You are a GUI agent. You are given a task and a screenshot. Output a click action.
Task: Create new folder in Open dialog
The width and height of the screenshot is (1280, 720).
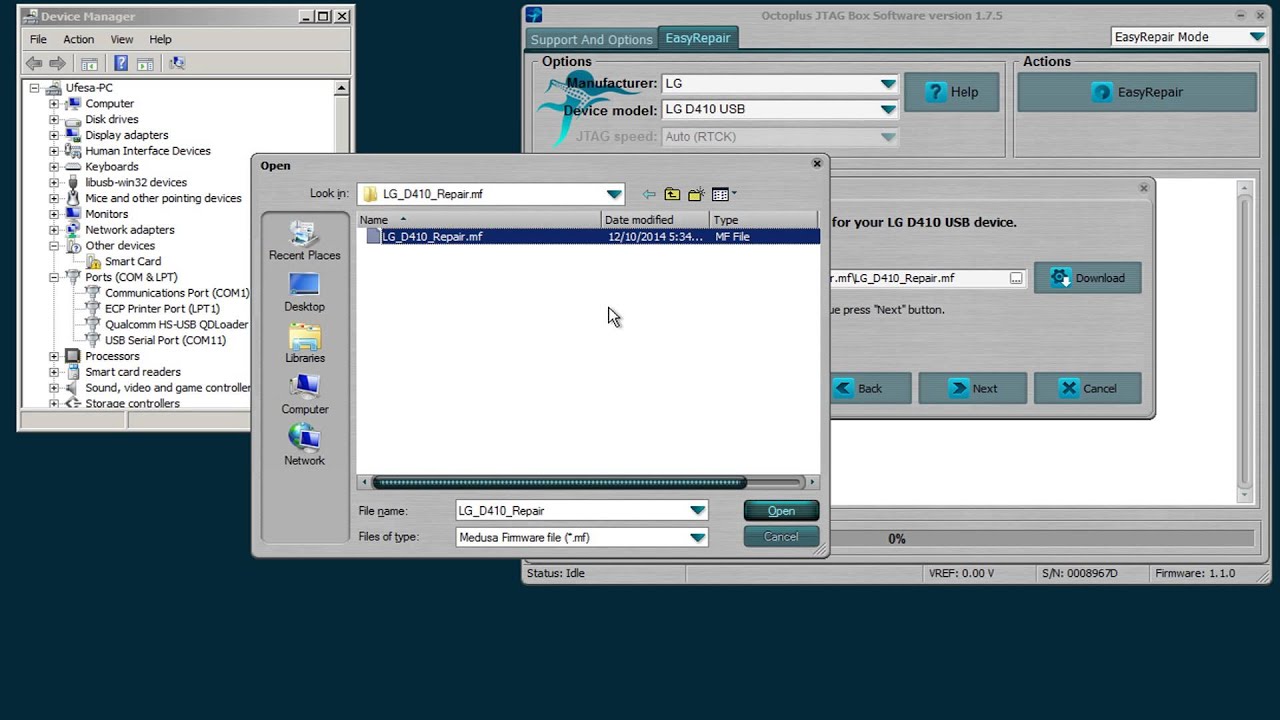(x=696, y=194)
